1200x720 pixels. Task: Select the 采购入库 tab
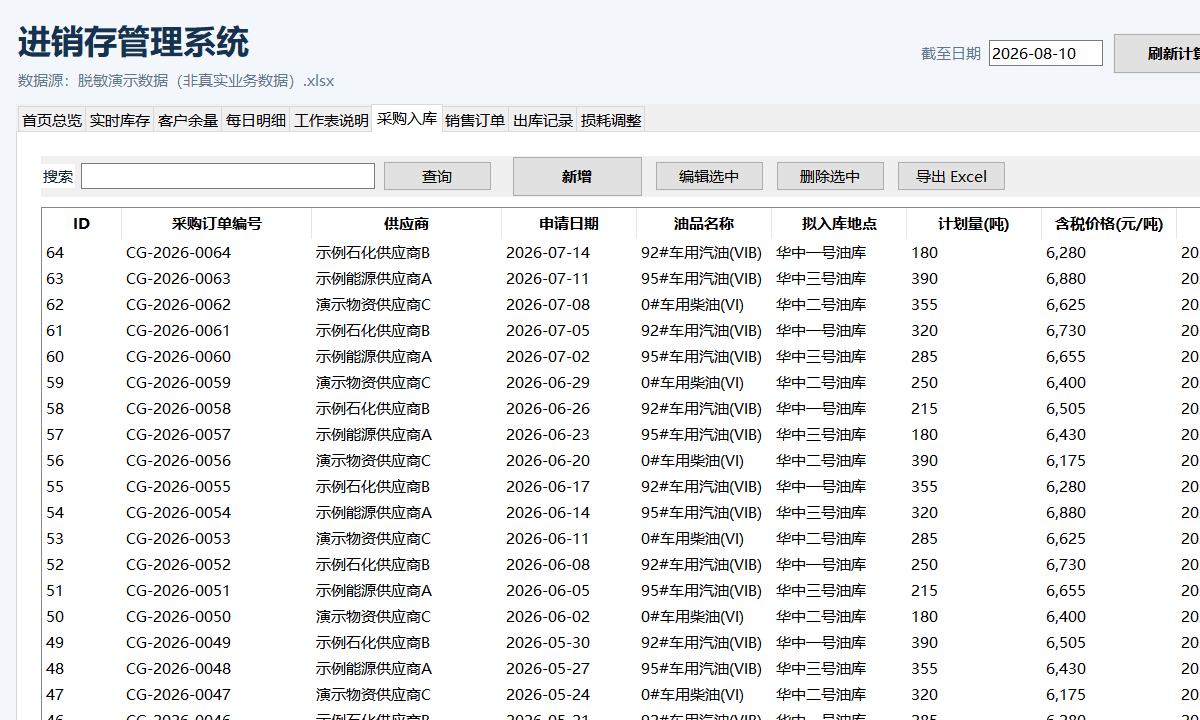click(407, 119)
